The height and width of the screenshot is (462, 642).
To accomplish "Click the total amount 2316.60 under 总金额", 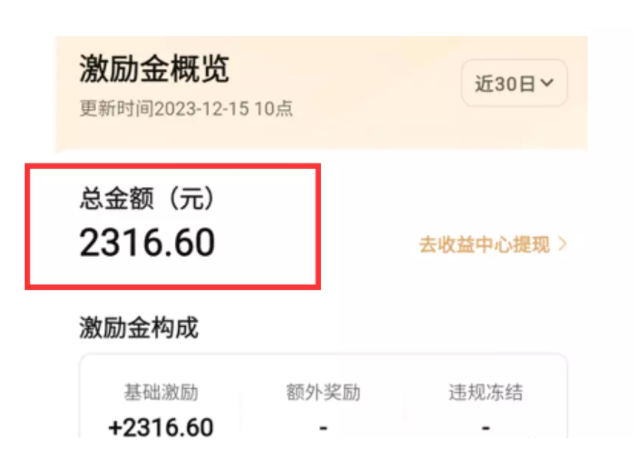I will pyautogui.click(x=147, y=243).
